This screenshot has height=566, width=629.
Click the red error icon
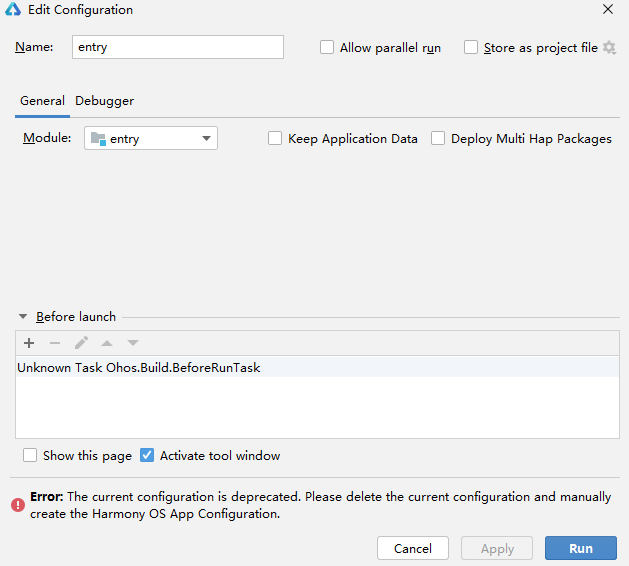(18, 505)
